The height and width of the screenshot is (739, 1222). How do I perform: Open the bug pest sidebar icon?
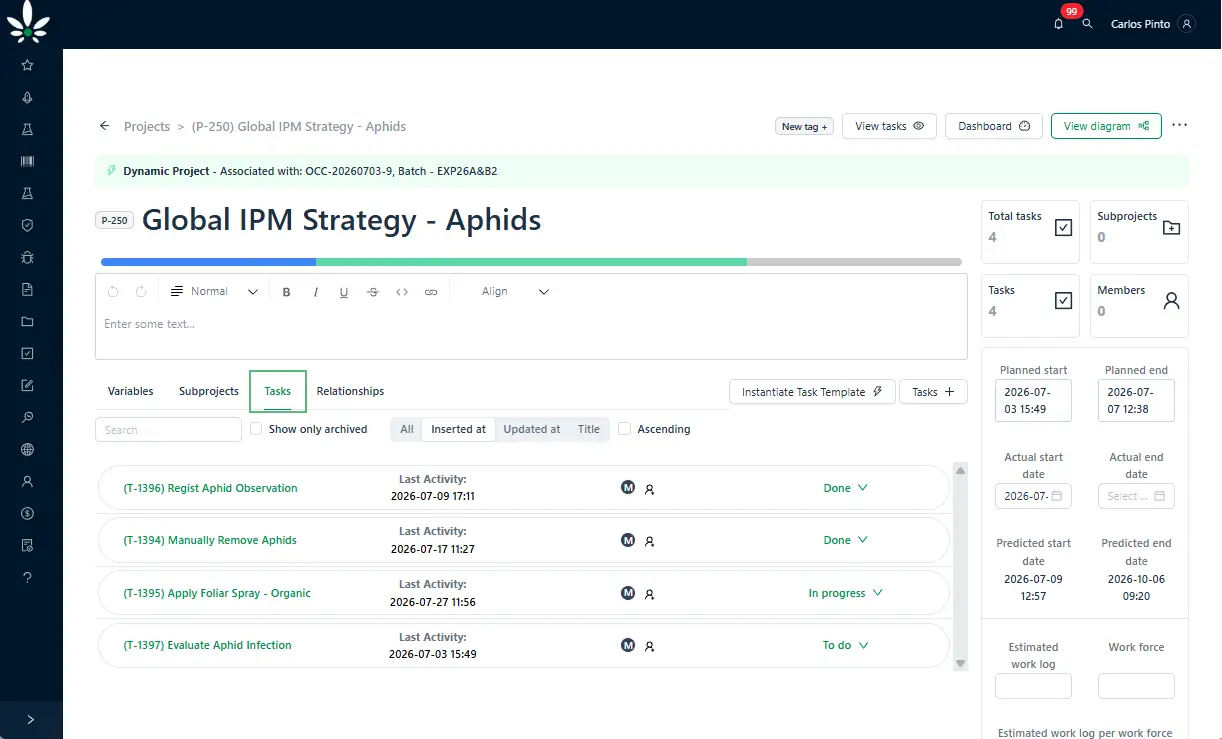pos(27,257)
